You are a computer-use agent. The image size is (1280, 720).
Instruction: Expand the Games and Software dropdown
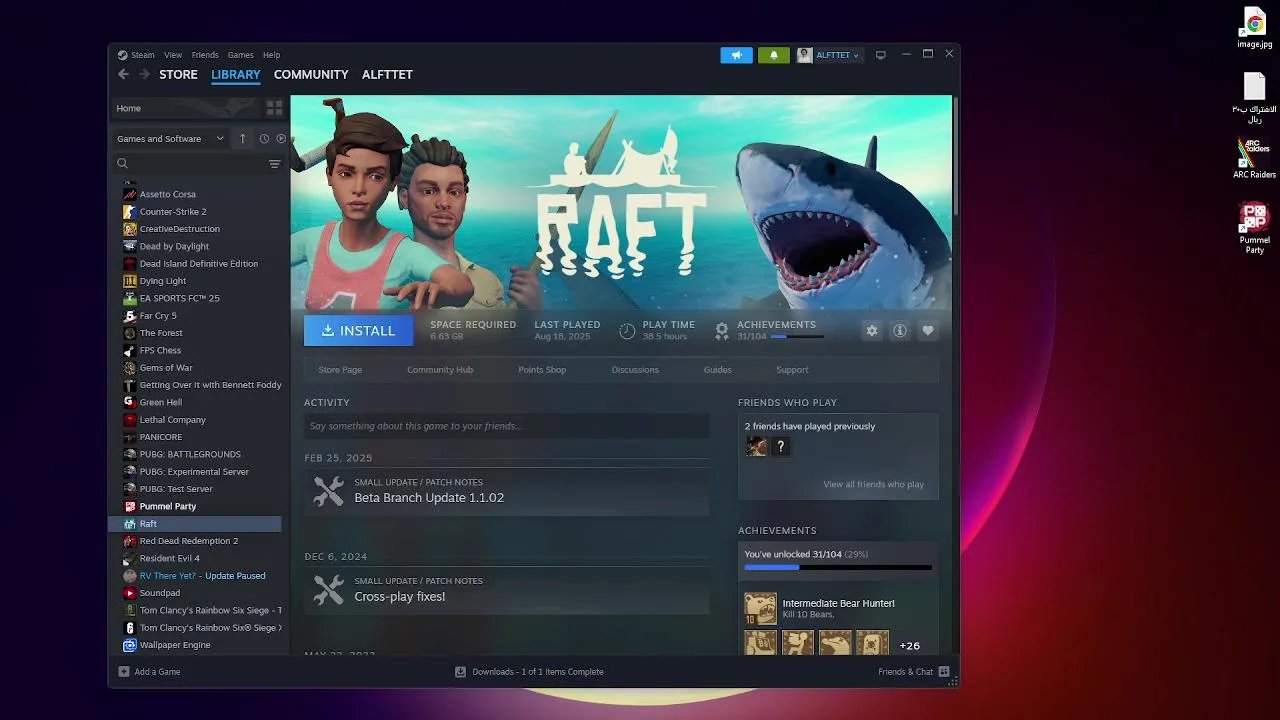click(x=170, y=139)
